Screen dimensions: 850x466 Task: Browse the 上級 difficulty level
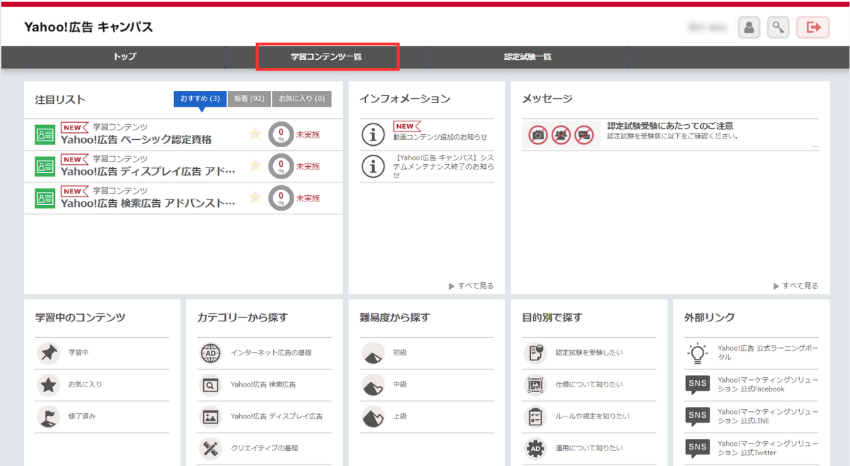[x=400, y=416]
